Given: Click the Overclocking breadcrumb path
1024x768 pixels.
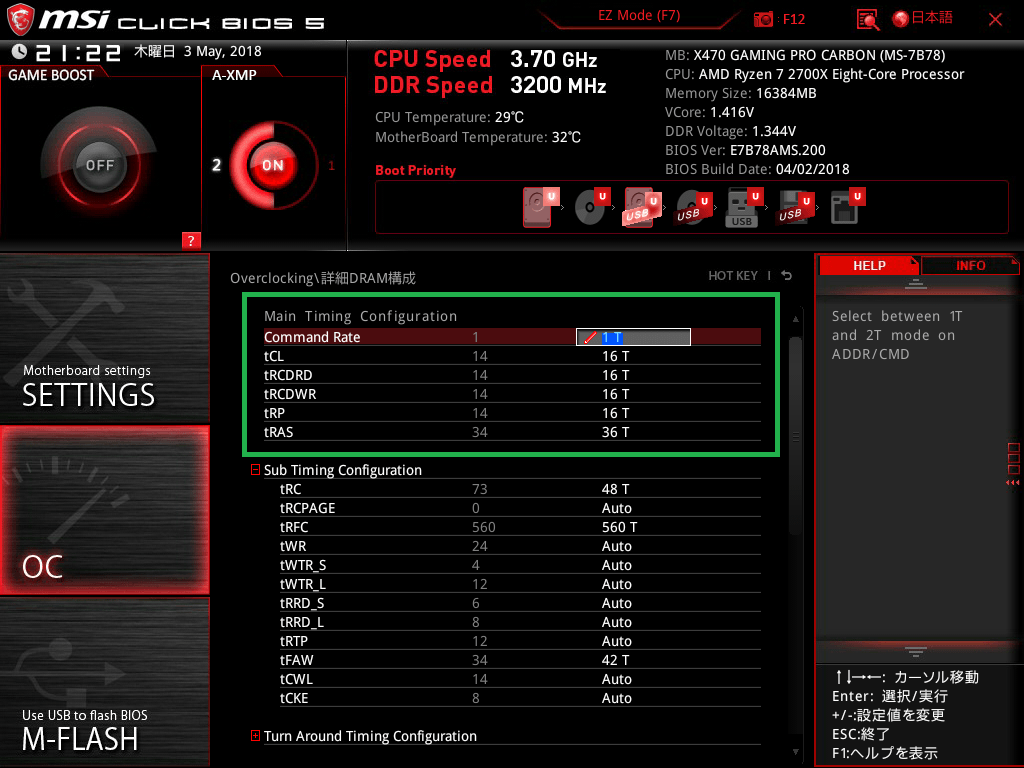Looking at the screenshot, I should coord(323,278).
